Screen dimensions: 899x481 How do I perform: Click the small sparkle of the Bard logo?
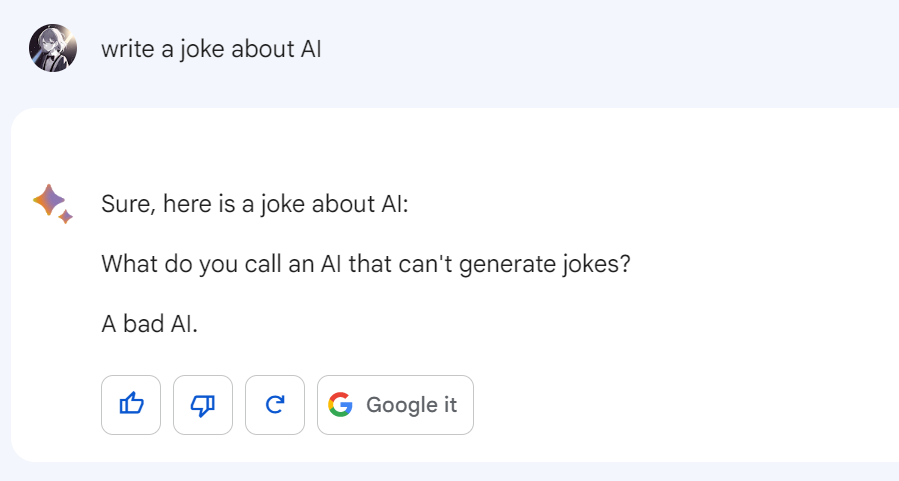pos(66,216)
